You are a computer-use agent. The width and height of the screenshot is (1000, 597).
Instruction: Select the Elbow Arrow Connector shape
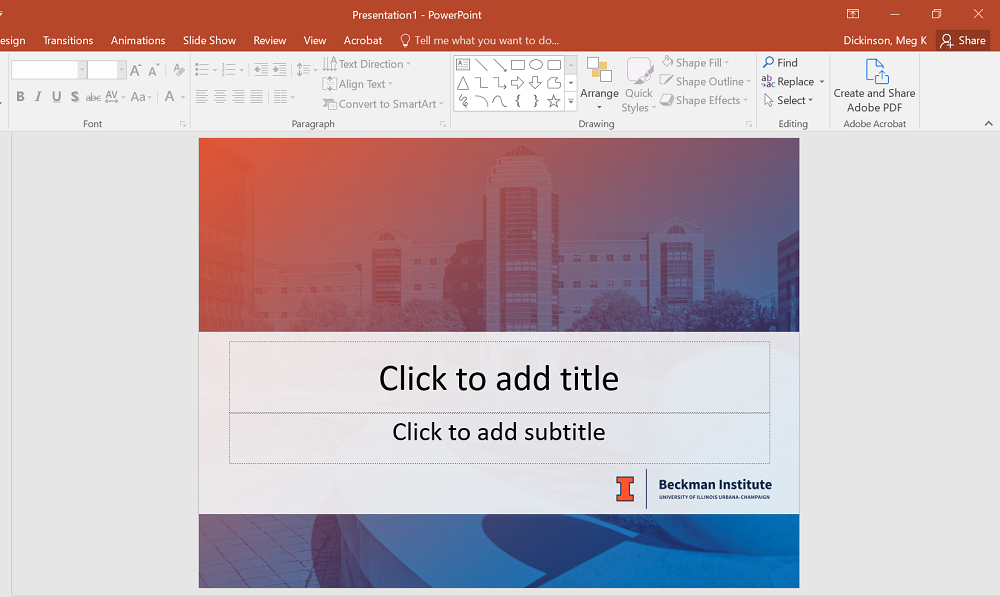tap(499, 83)
